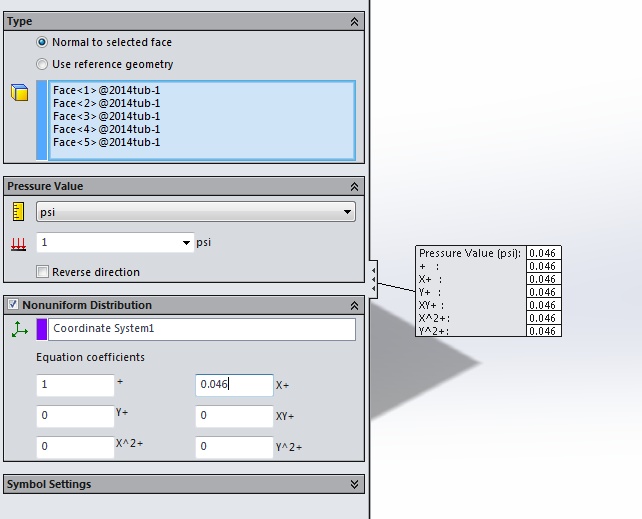Expand the Symbol Settings section
Image resolution: width=642 pixels, height=519 pixels.
click(354, 485)
